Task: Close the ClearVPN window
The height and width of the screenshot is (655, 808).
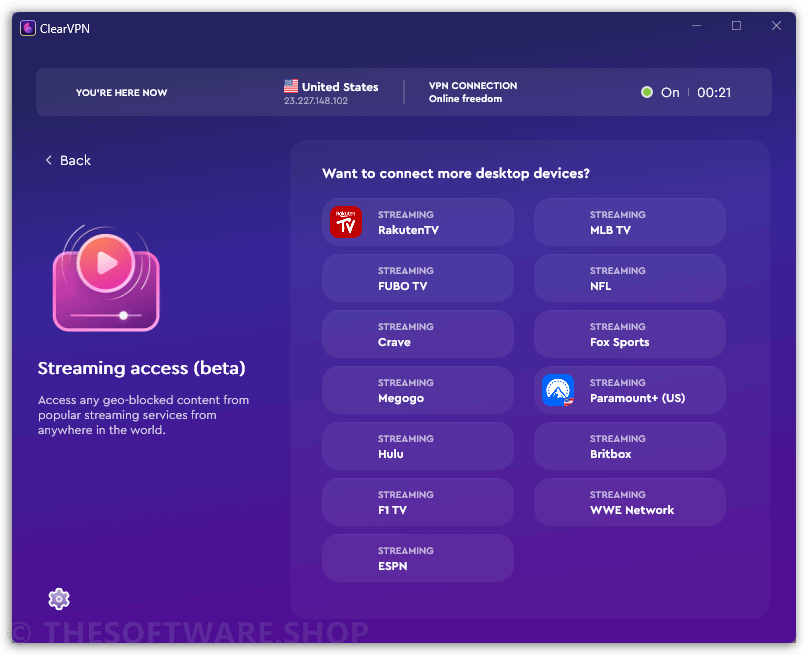Action: point(777,26)
